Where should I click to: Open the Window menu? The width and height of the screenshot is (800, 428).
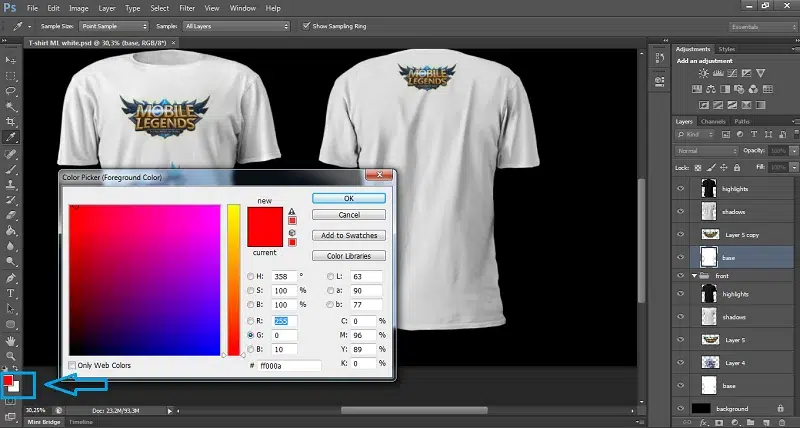pyautogui.click(x=242, y=8)
